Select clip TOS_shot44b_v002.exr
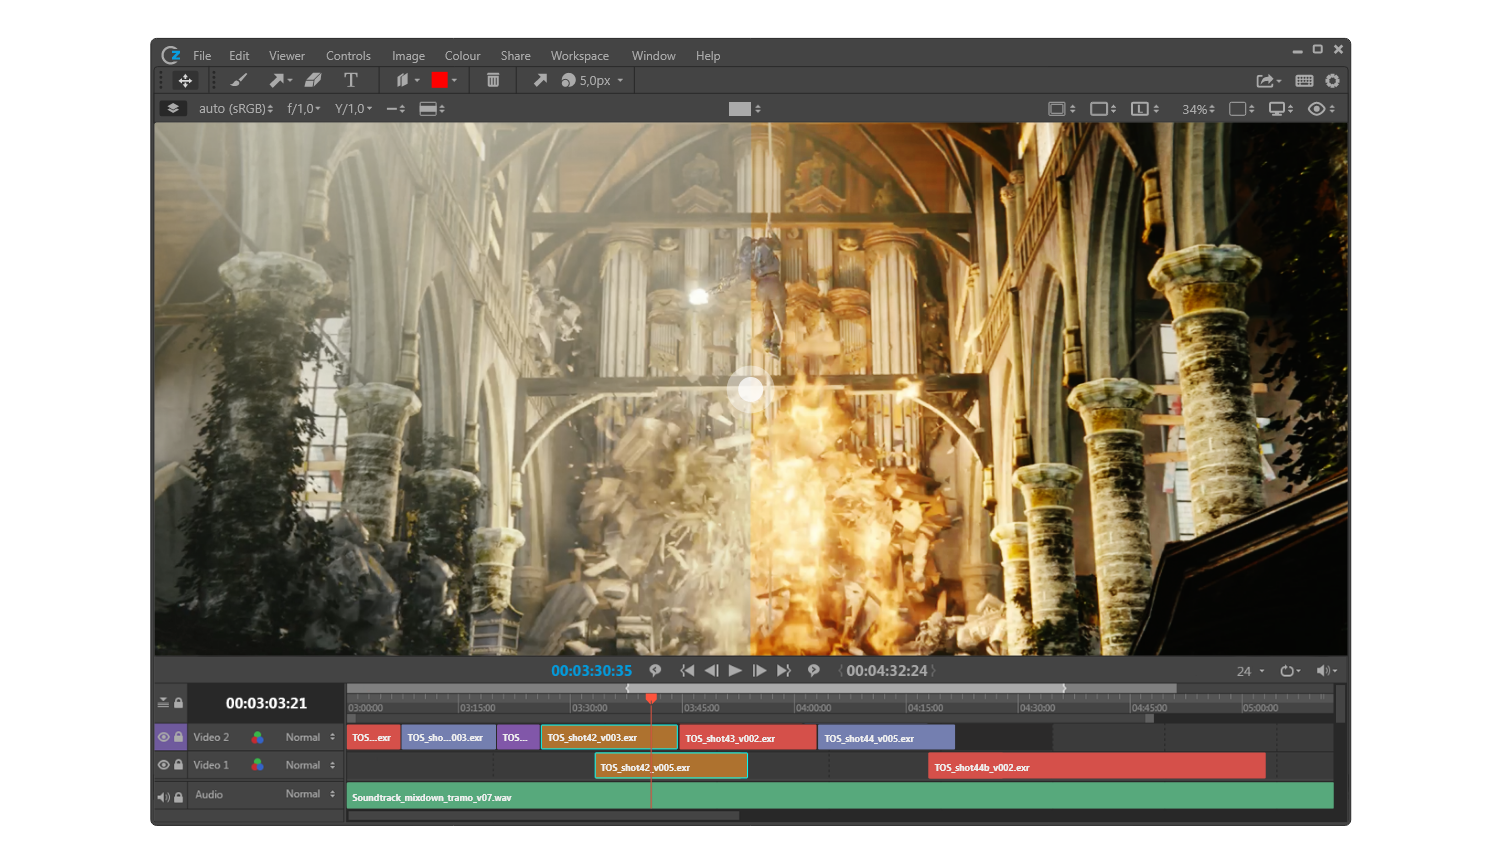The height and width of the screenshot is (866, 1496). pyautogui.click(x=1097, y=766)
